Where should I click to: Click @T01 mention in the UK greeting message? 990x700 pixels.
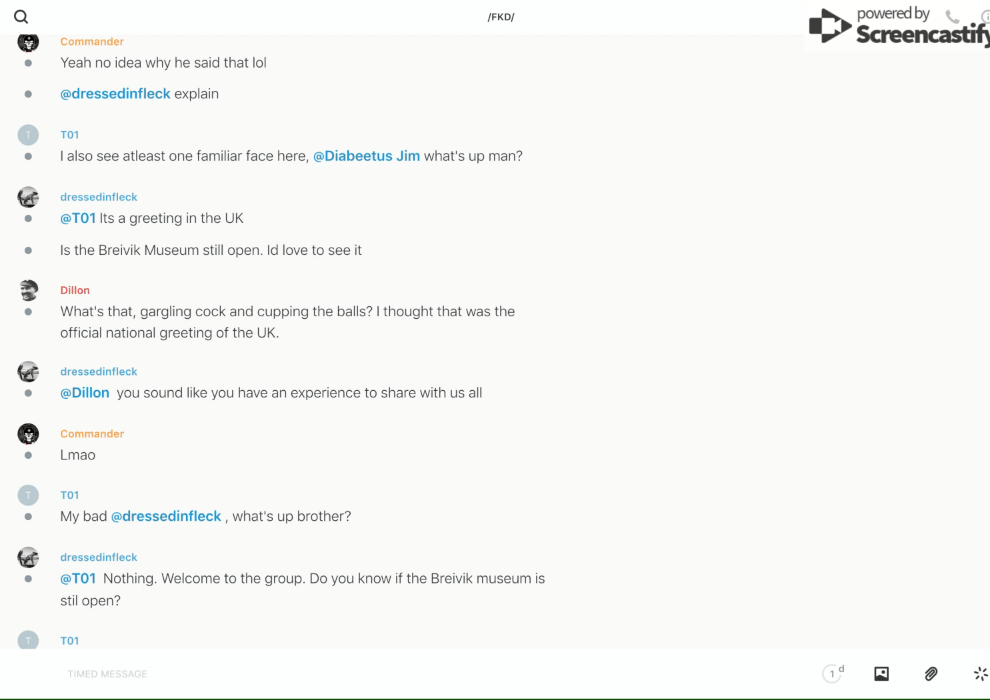[78, 218]
